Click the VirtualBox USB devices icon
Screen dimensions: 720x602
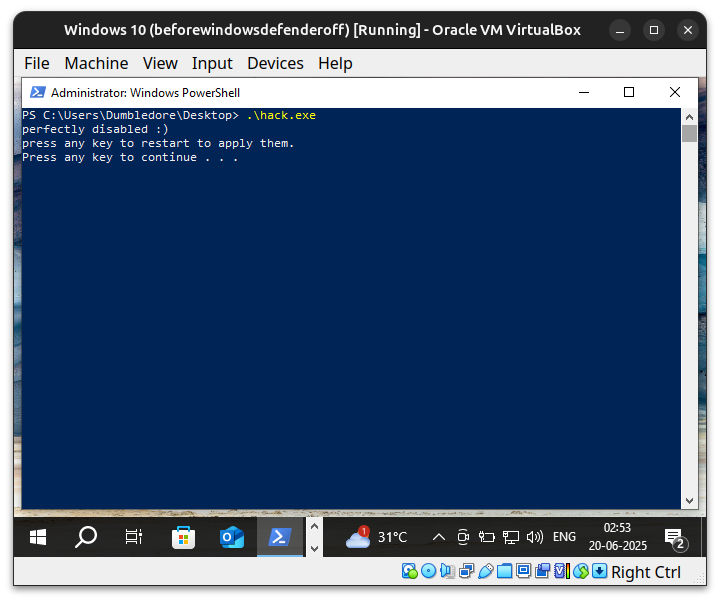[485, 571]
